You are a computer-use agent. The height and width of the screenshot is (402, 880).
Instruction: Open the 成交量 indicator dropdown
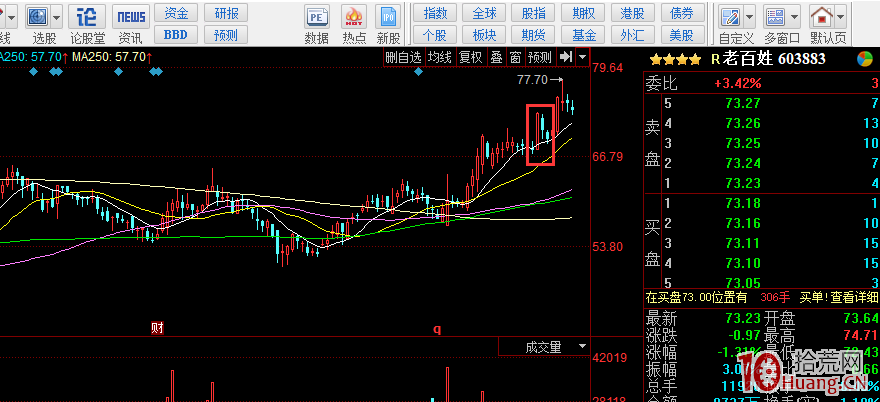point(581,346)
